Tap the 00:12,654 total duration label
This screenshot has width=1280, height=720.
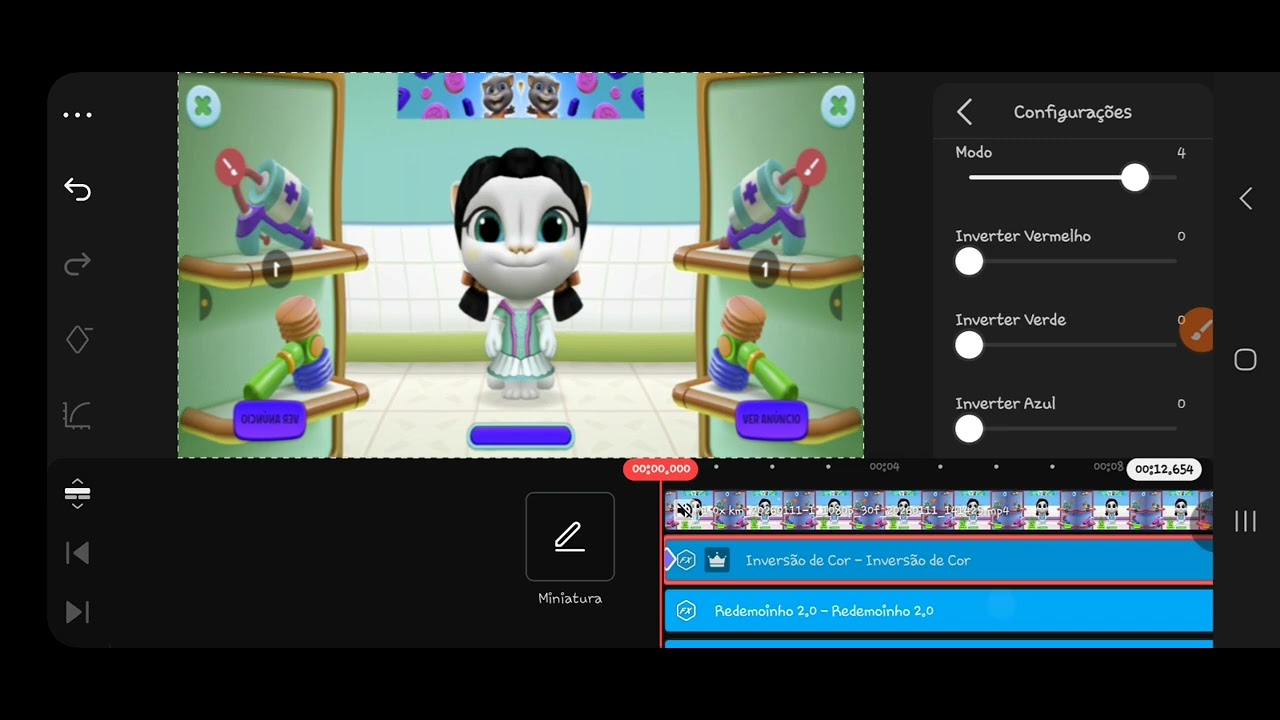1164,469
